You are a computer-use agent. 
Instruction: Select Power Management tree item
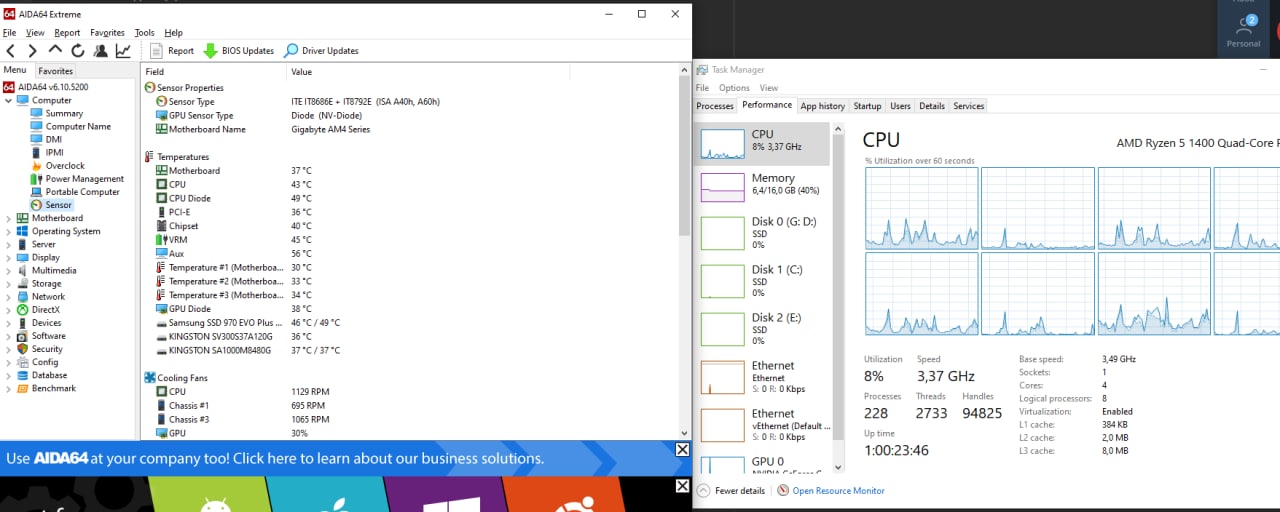coord(85,178)
